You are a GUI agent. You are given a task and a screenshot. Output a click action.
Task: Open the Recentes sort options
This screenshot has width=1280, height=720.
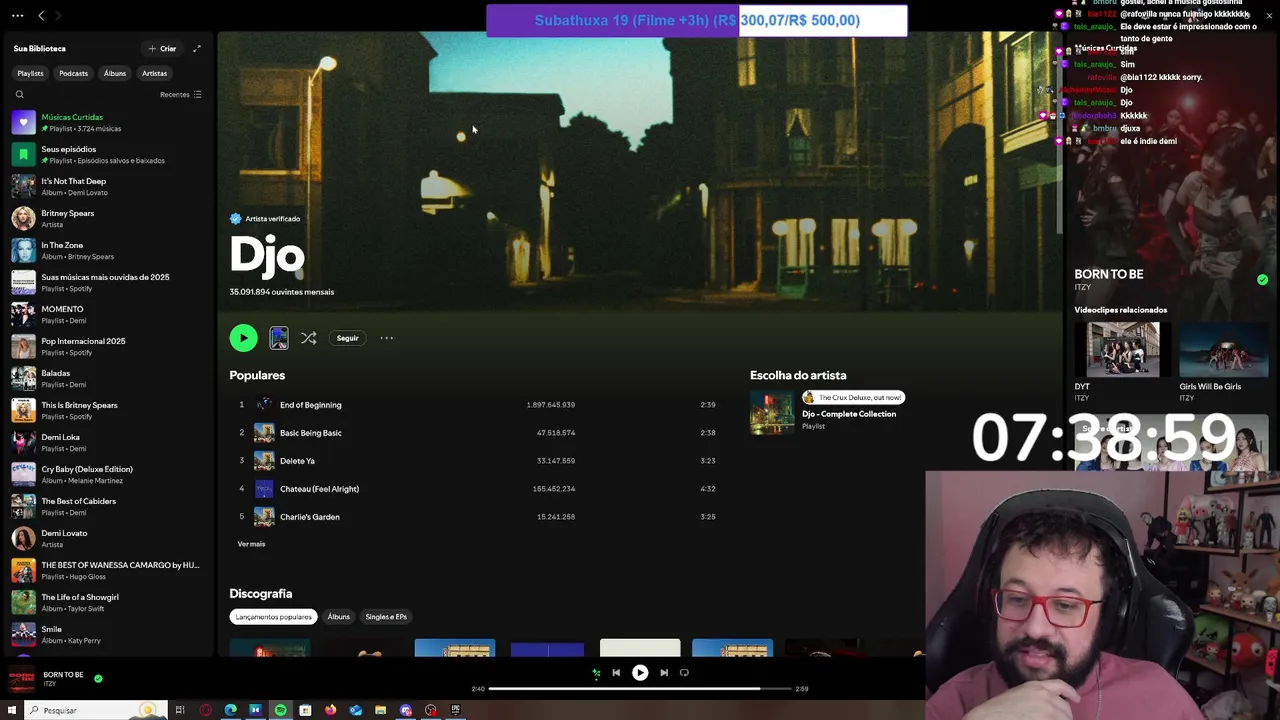[181, 95]
